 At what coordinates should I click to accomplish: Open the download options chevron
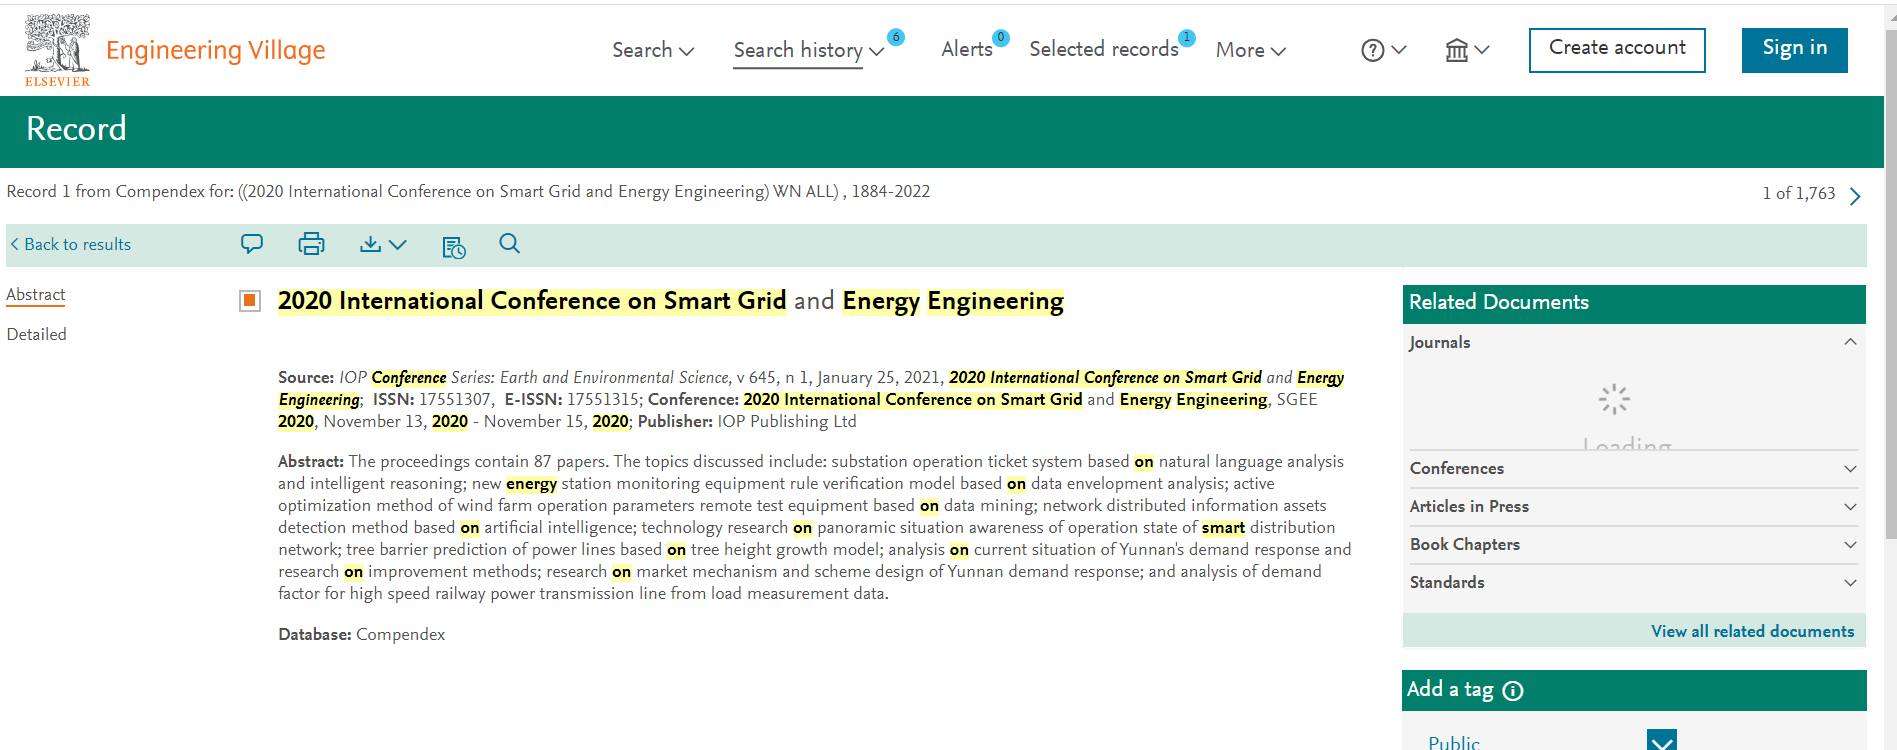[398, 244]
